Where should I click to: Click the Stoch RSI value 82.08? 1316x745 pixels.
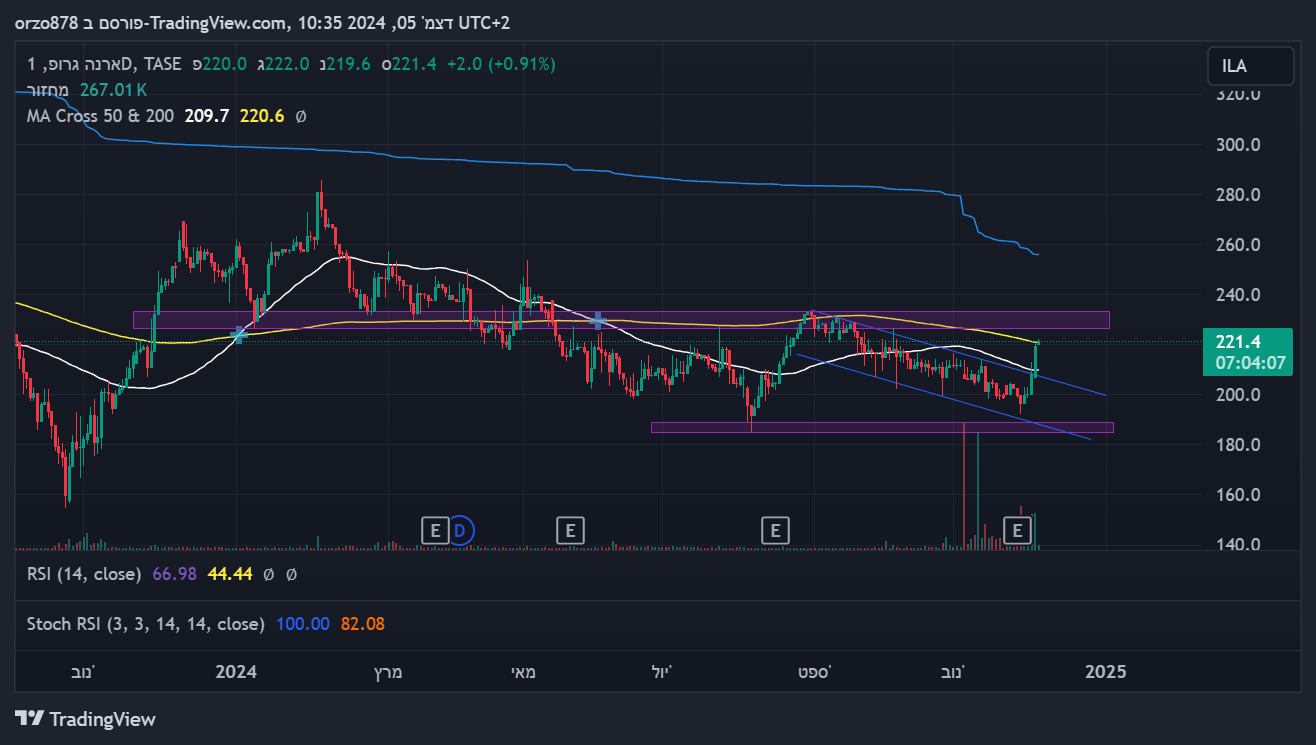(x=363, y=624)
